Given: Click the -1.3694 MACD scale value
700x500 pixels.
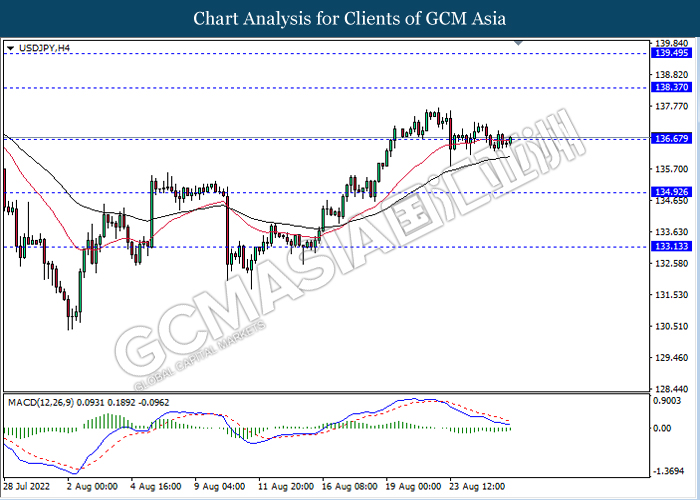Looking at the screenshot, I should click(x=670, y=472).
